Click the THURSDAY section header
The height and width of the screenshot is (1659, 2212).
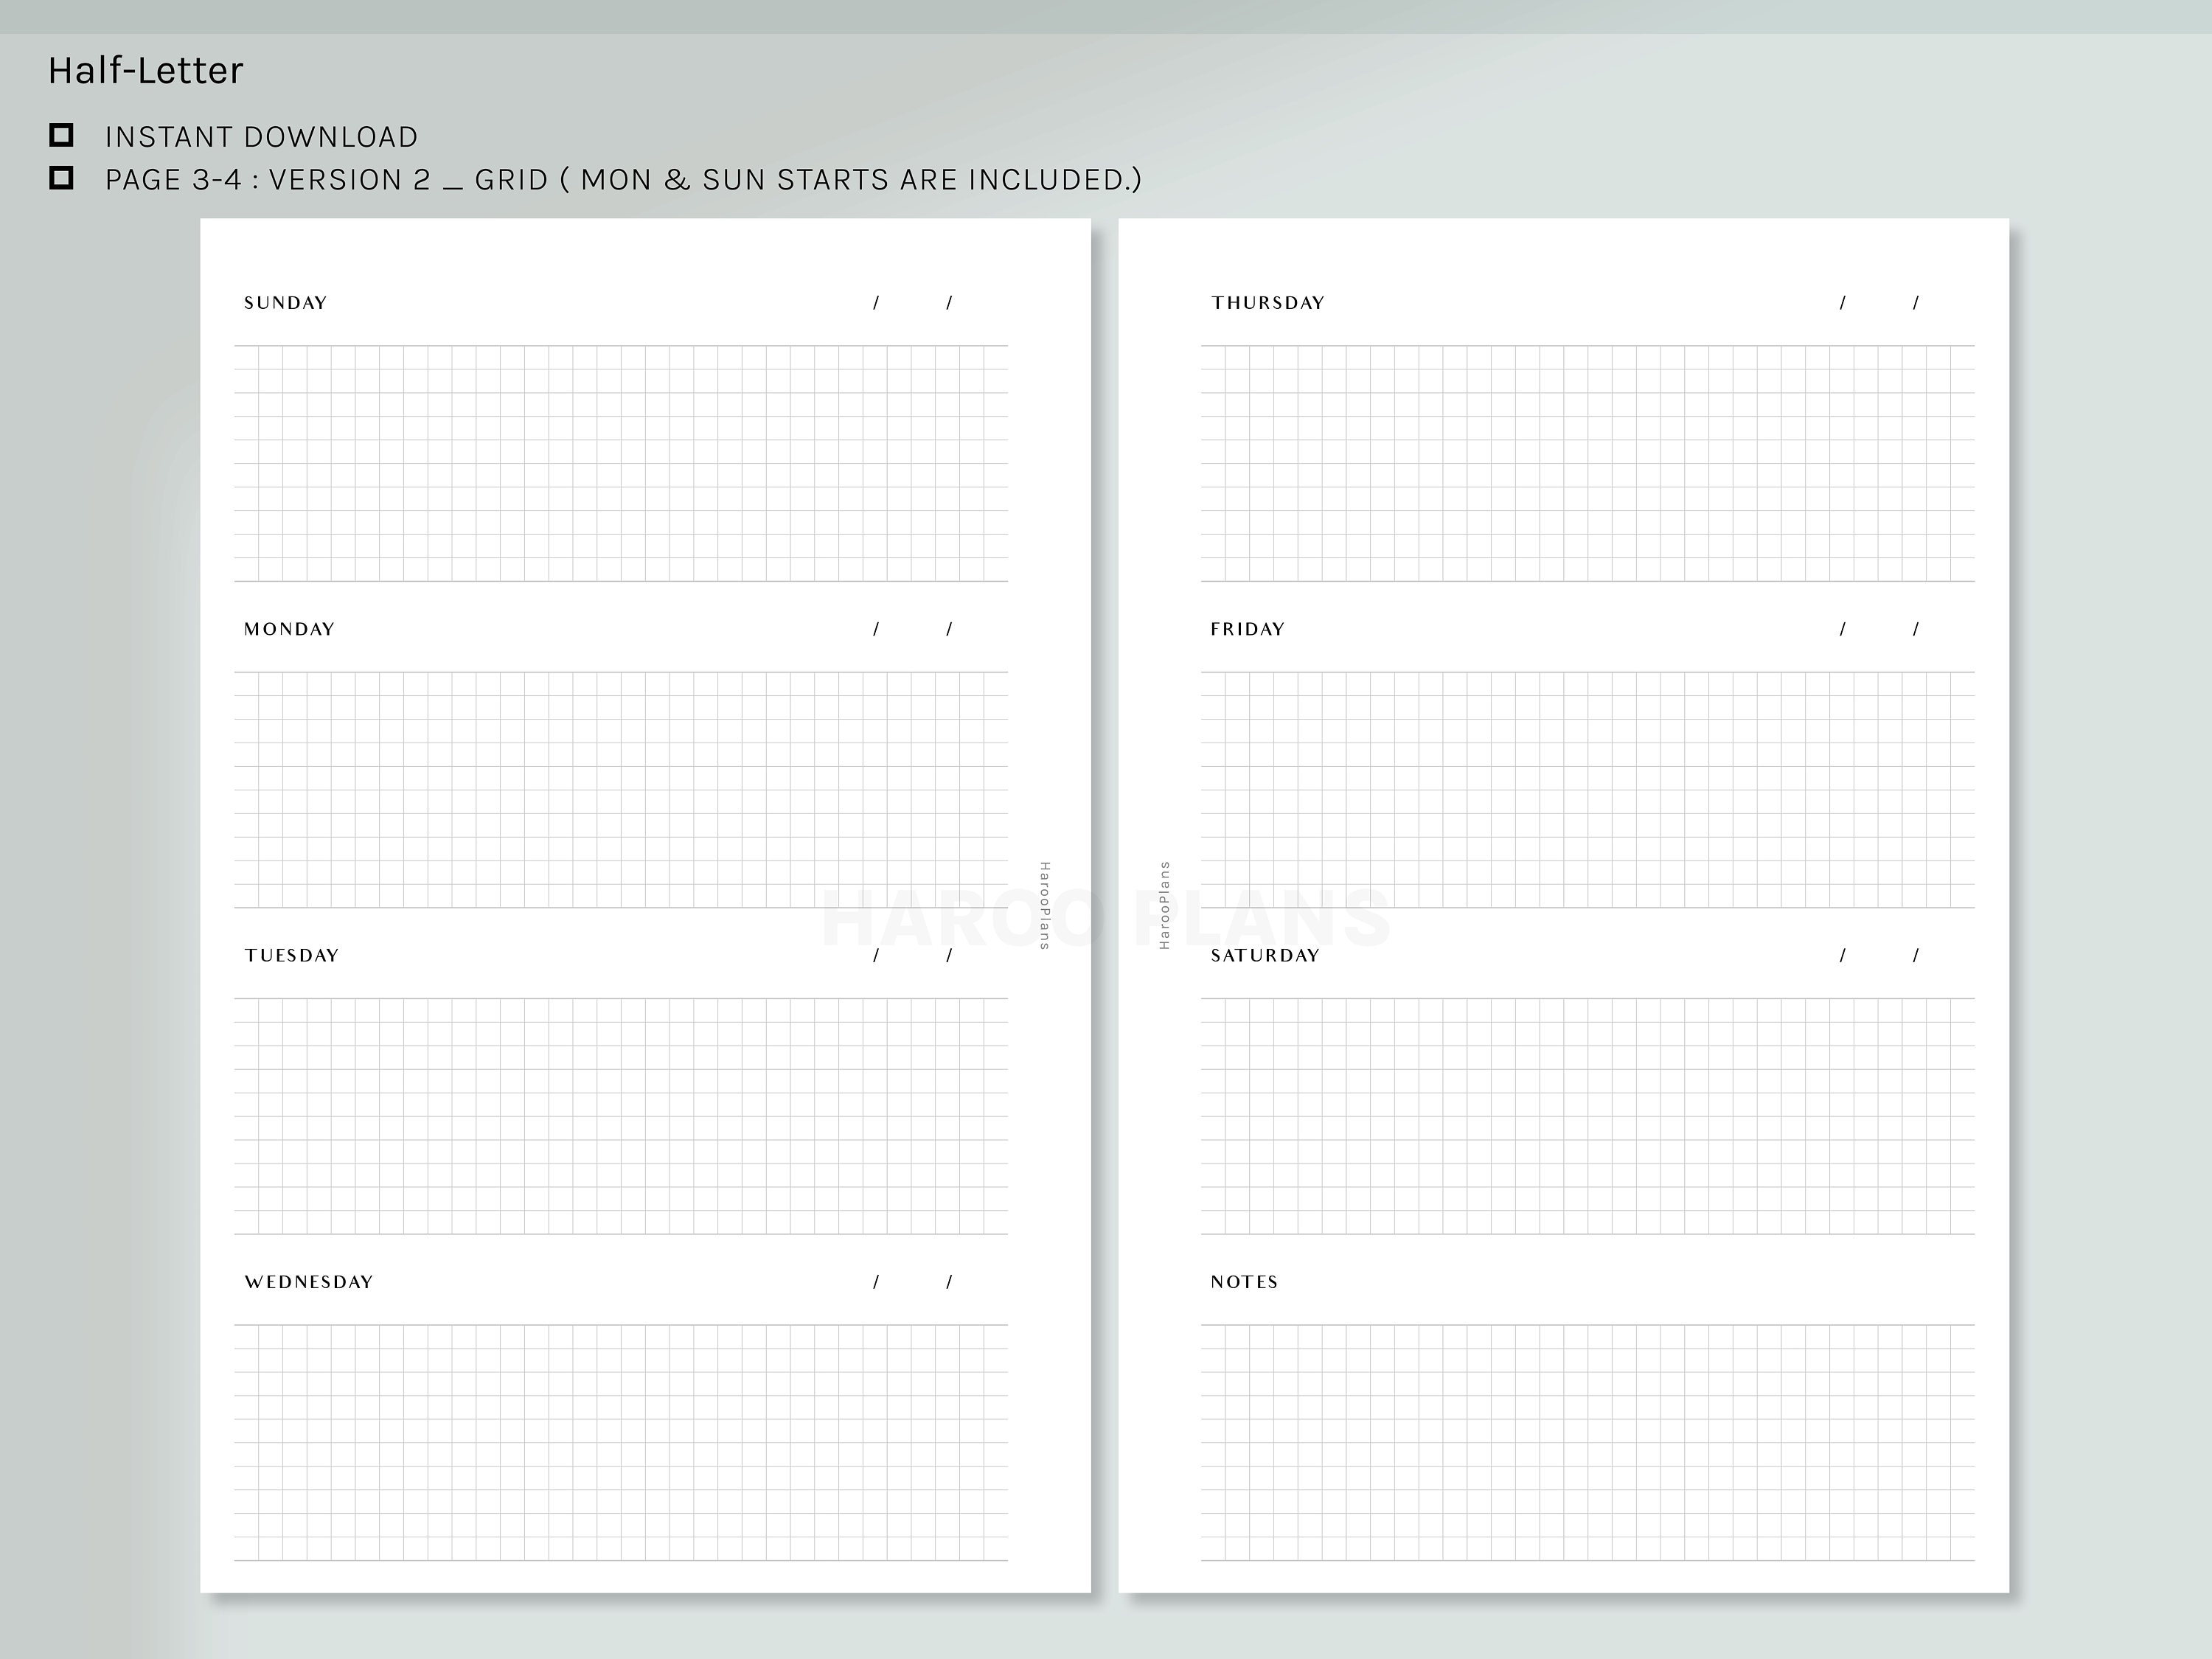[1268, 302]
